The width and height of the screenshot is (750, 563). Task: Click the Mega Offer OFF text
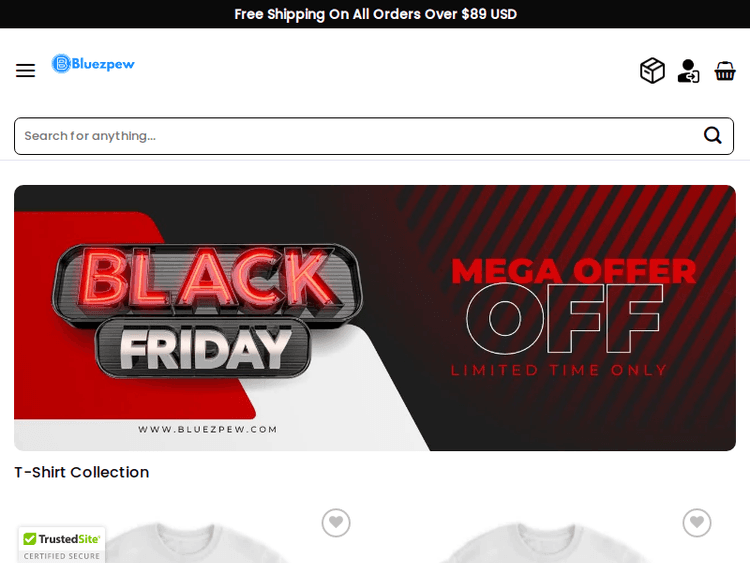point(574,305)
